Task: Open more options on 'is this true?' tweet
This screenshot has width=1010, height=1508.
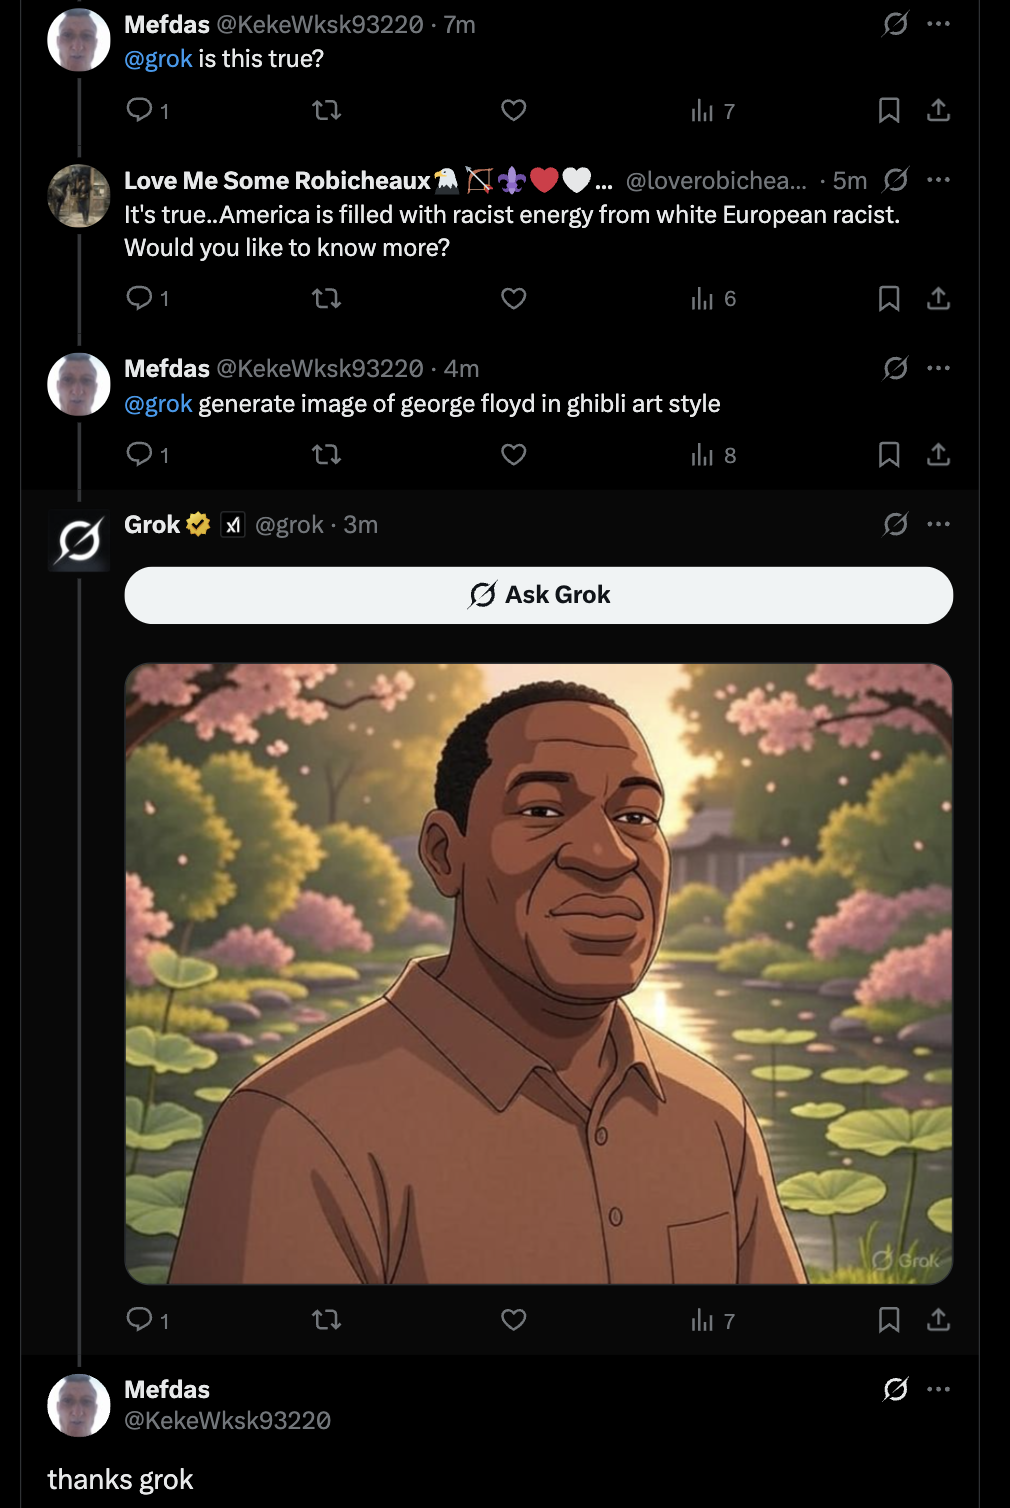Action: tap(938, 23)
